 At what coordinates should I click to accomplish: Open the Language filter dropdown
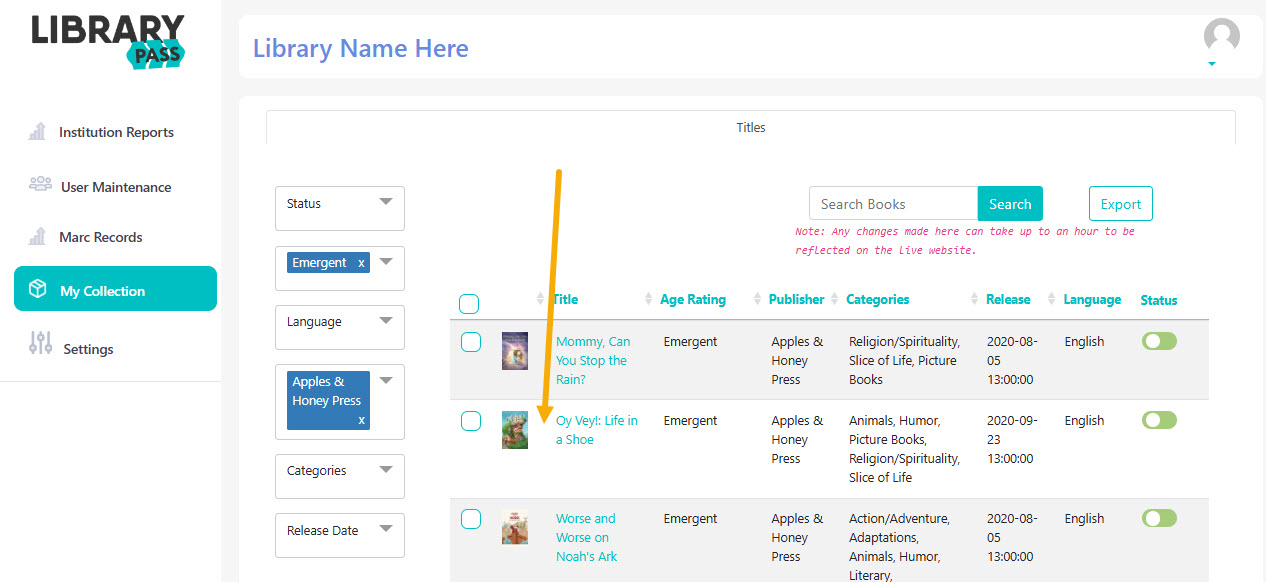click(x=340, y=327)
